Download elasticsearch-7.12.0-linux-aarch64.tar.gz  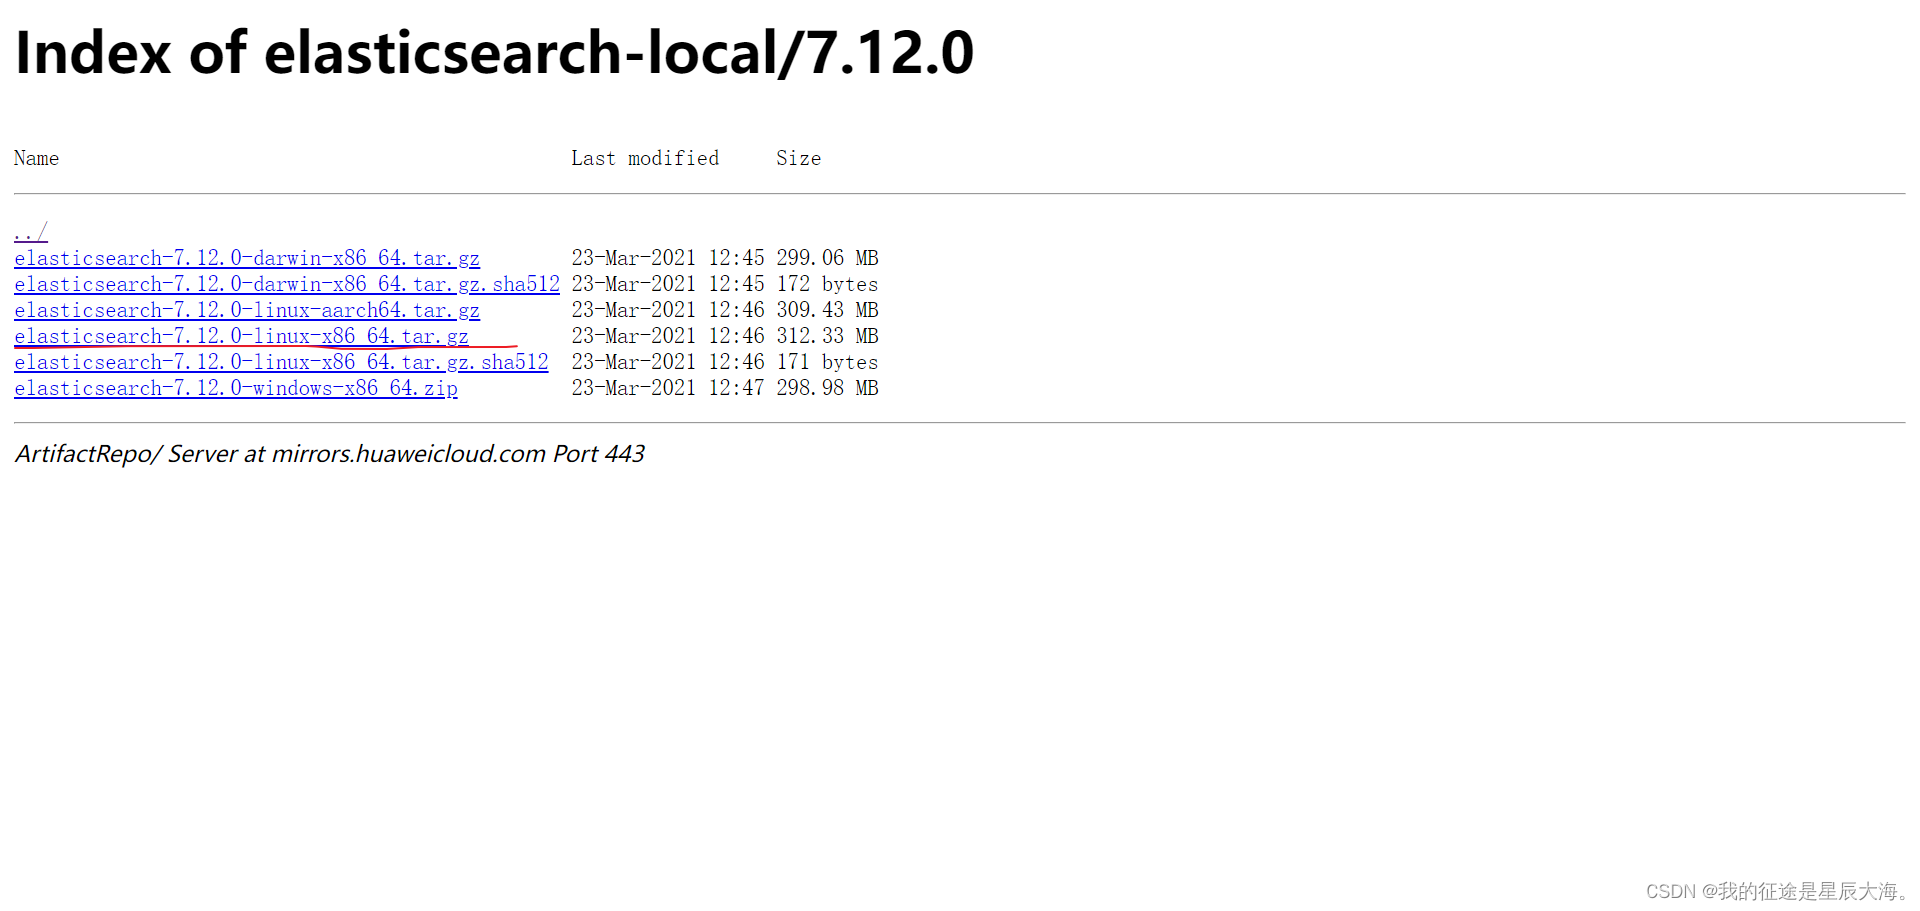[x=247, y=310]
